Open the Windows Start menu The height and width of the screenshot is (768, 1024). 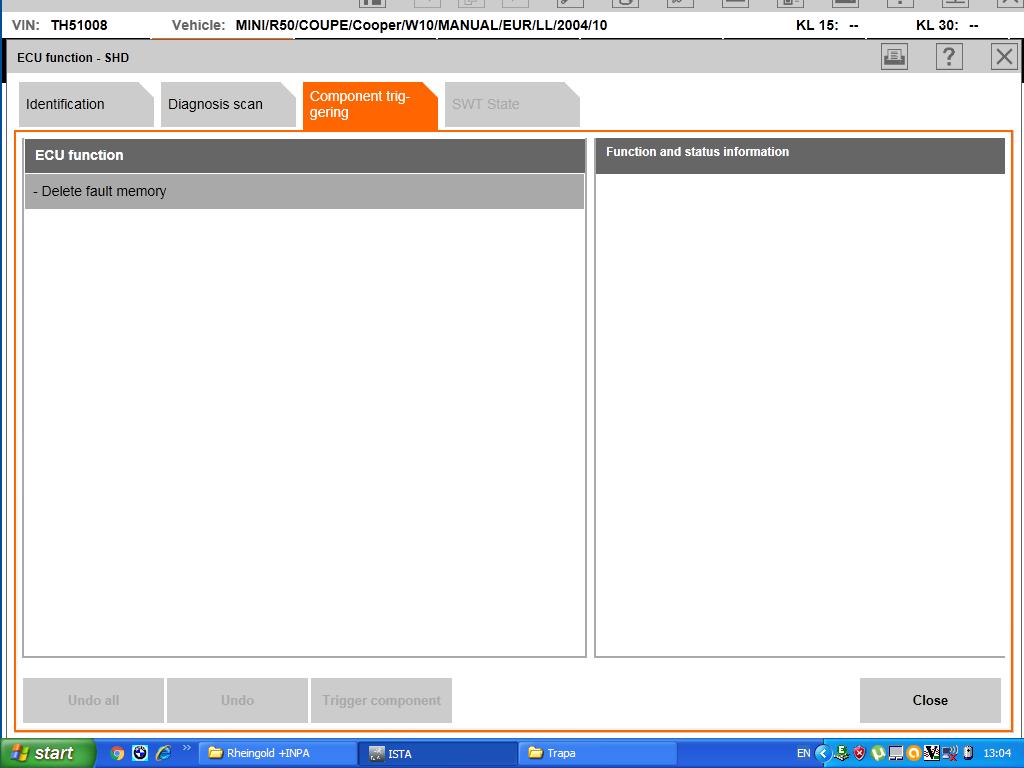click(47, 753)
